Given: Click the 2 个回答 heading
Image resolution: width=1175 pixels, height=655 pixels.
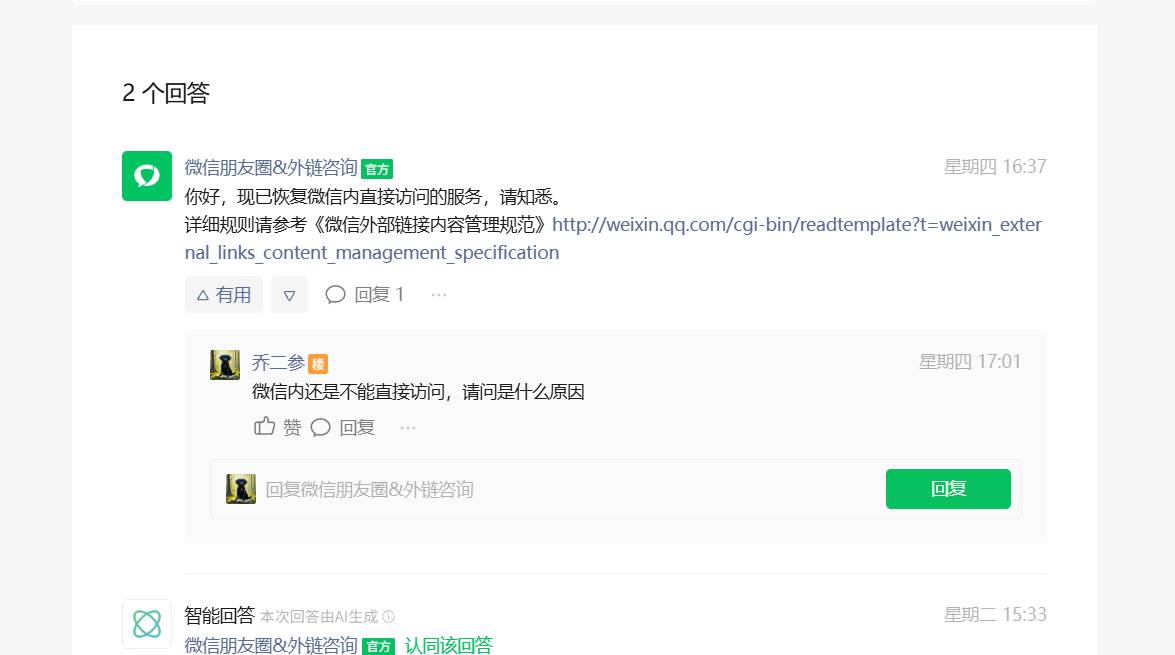Looking at the screenshot, I should click(166, 93).
